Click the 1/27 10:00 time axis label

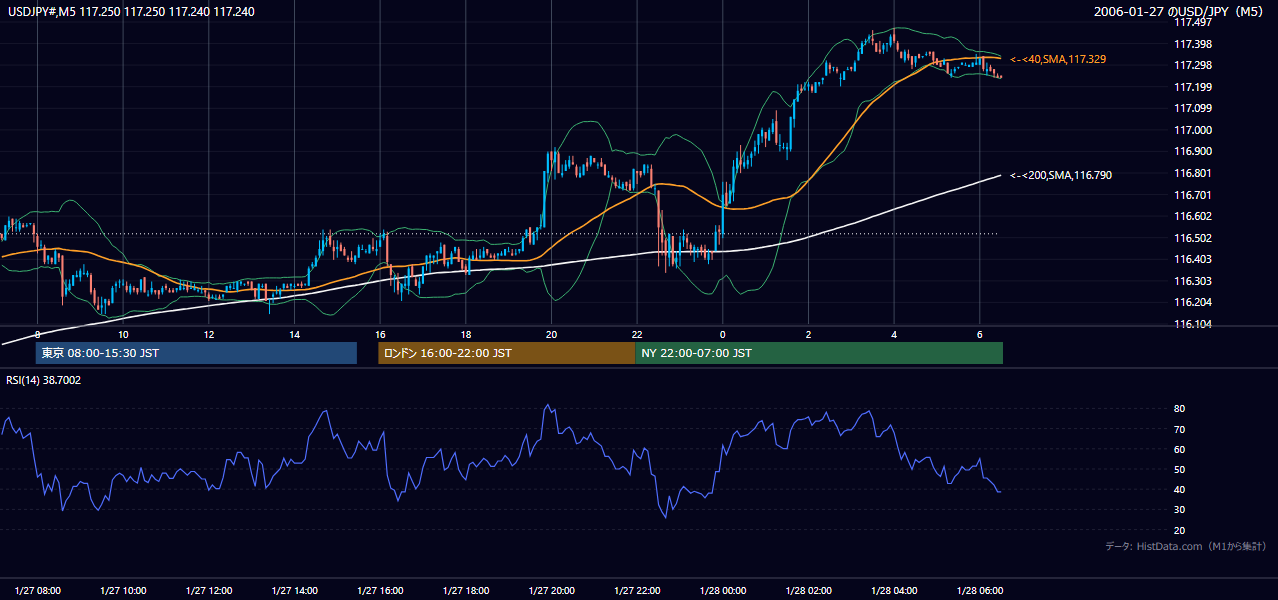point(123,590)
